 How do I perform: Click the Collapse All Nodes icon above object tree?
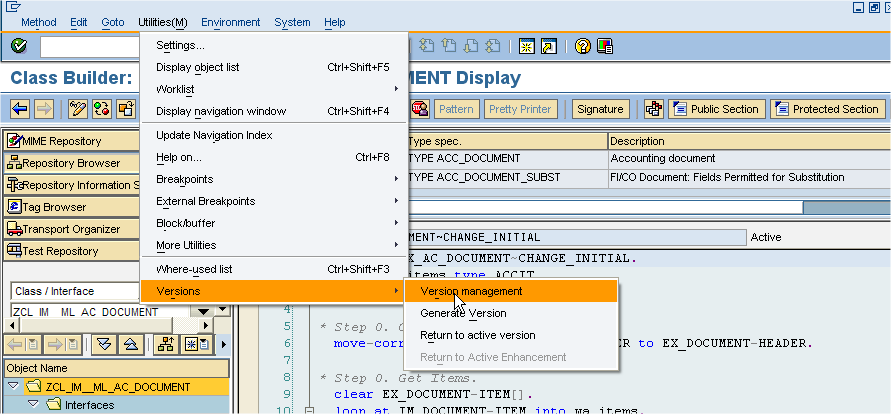click(130, 344)
